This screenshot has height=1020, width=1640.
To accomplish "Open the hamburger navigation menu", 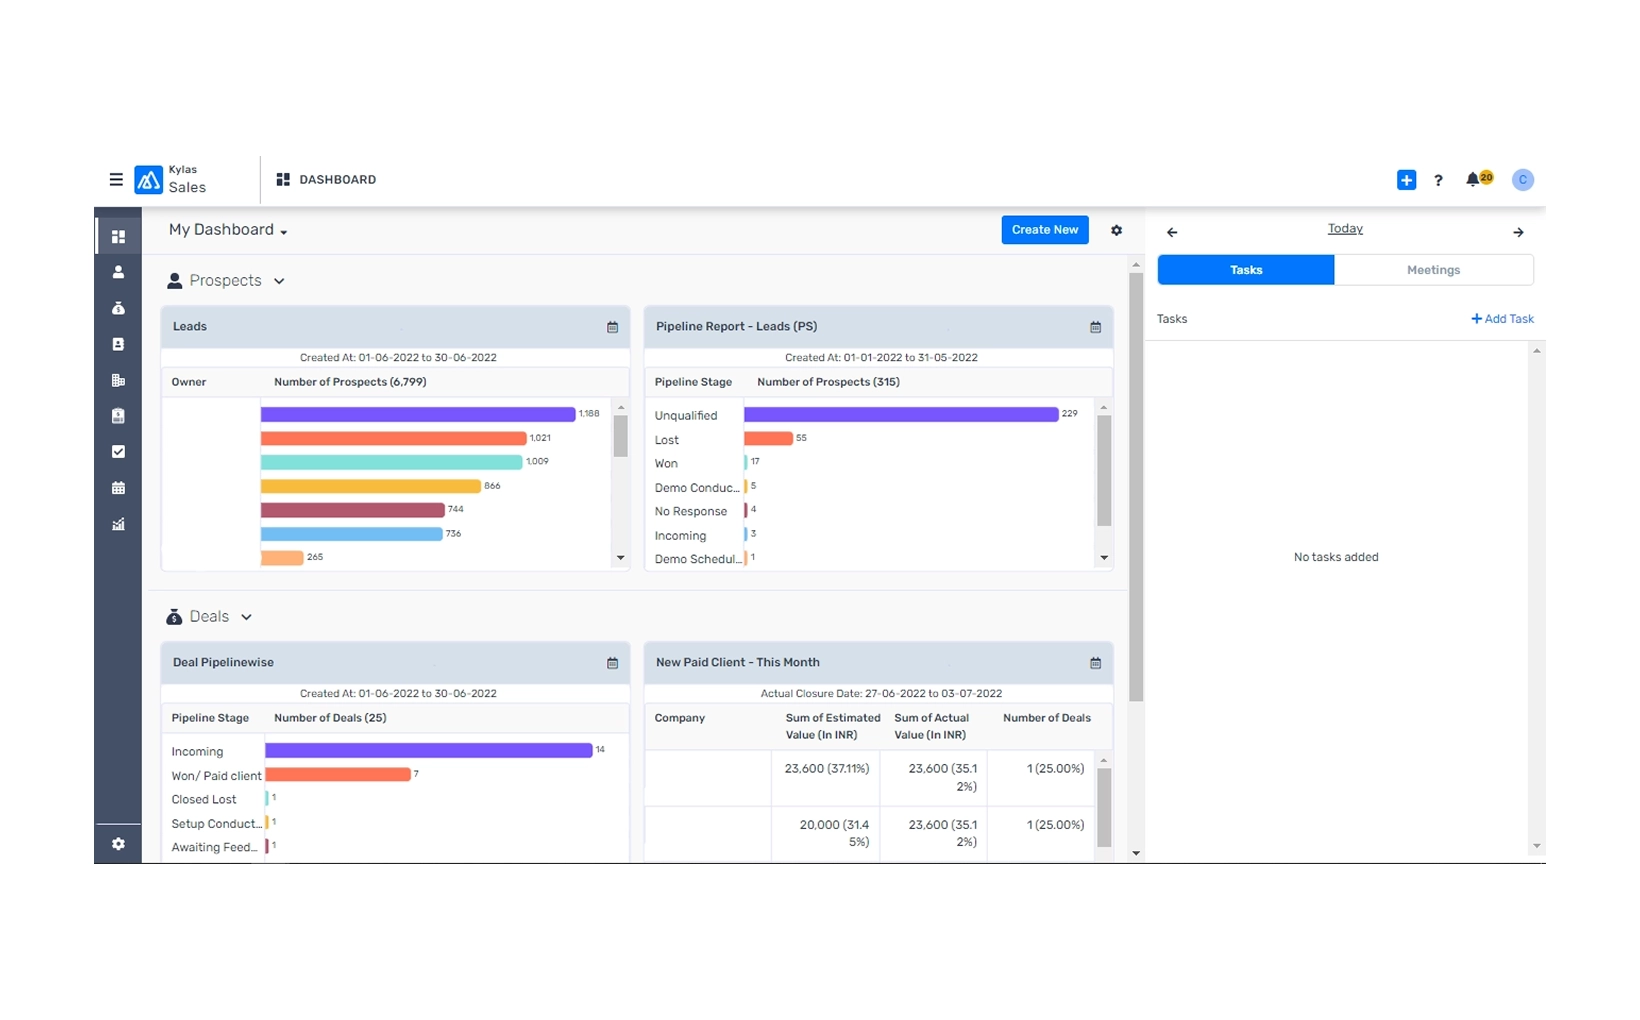I will (116, 180).
